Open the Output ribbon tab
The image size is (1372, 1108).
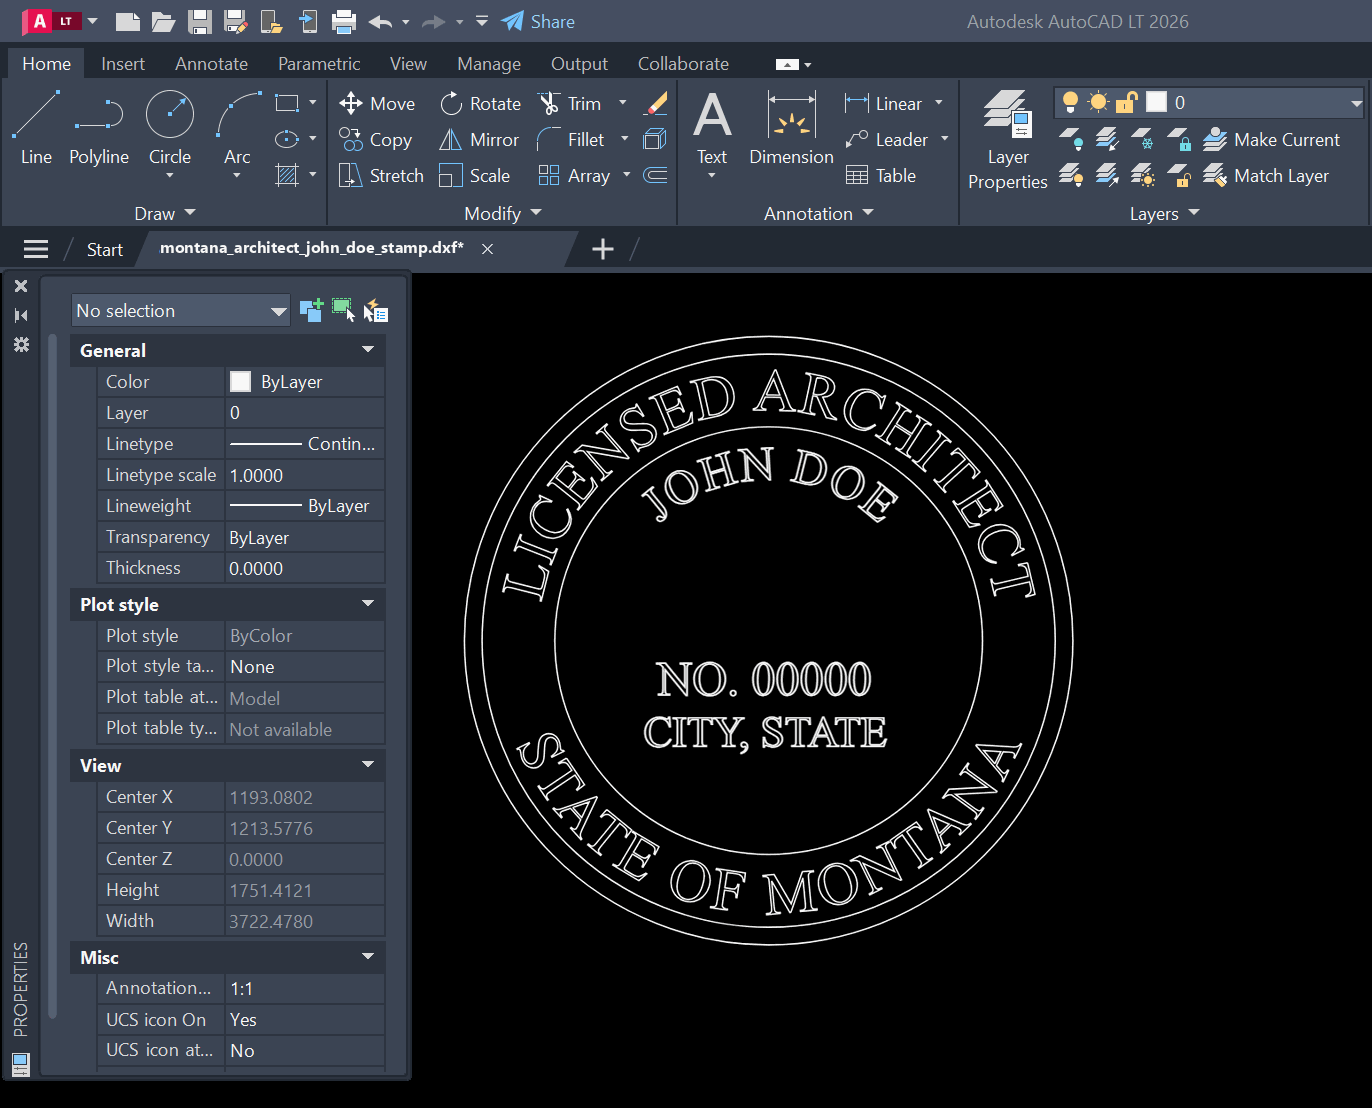point(579,63)
